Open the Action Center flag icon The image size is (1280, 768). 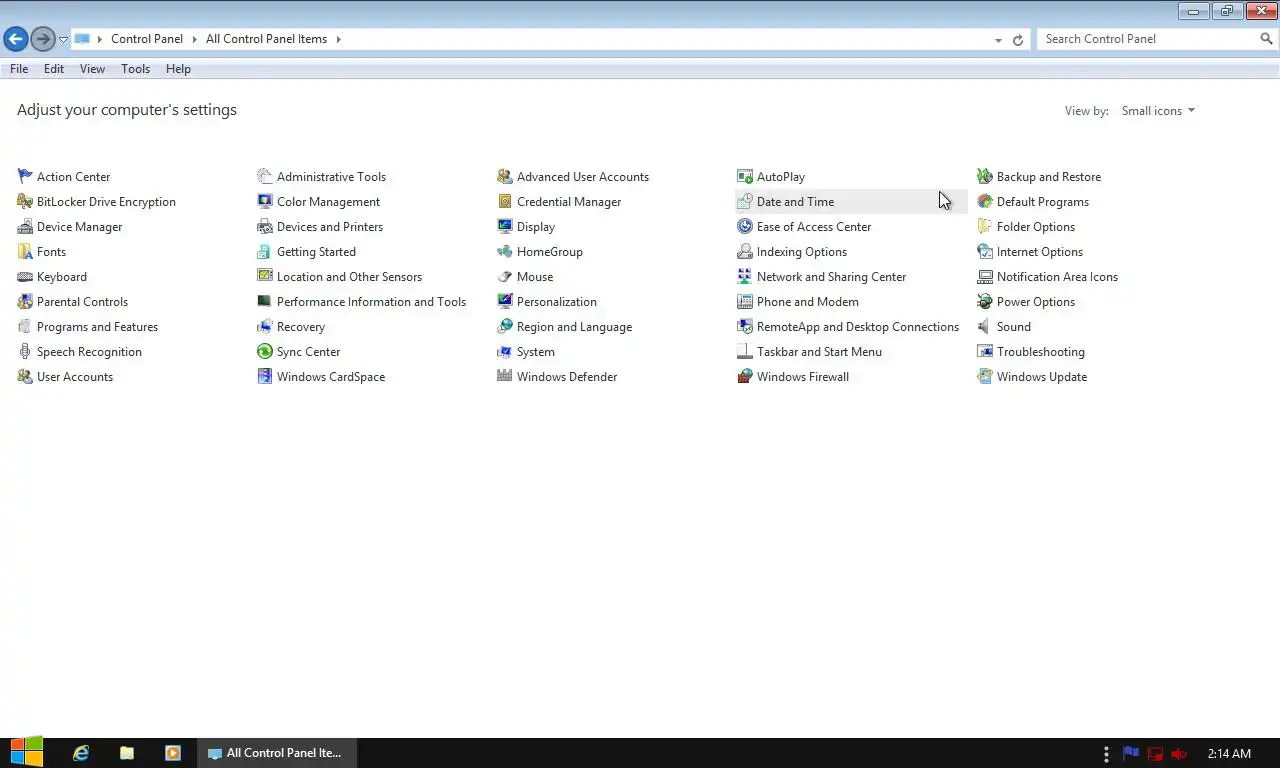(25, 177)
